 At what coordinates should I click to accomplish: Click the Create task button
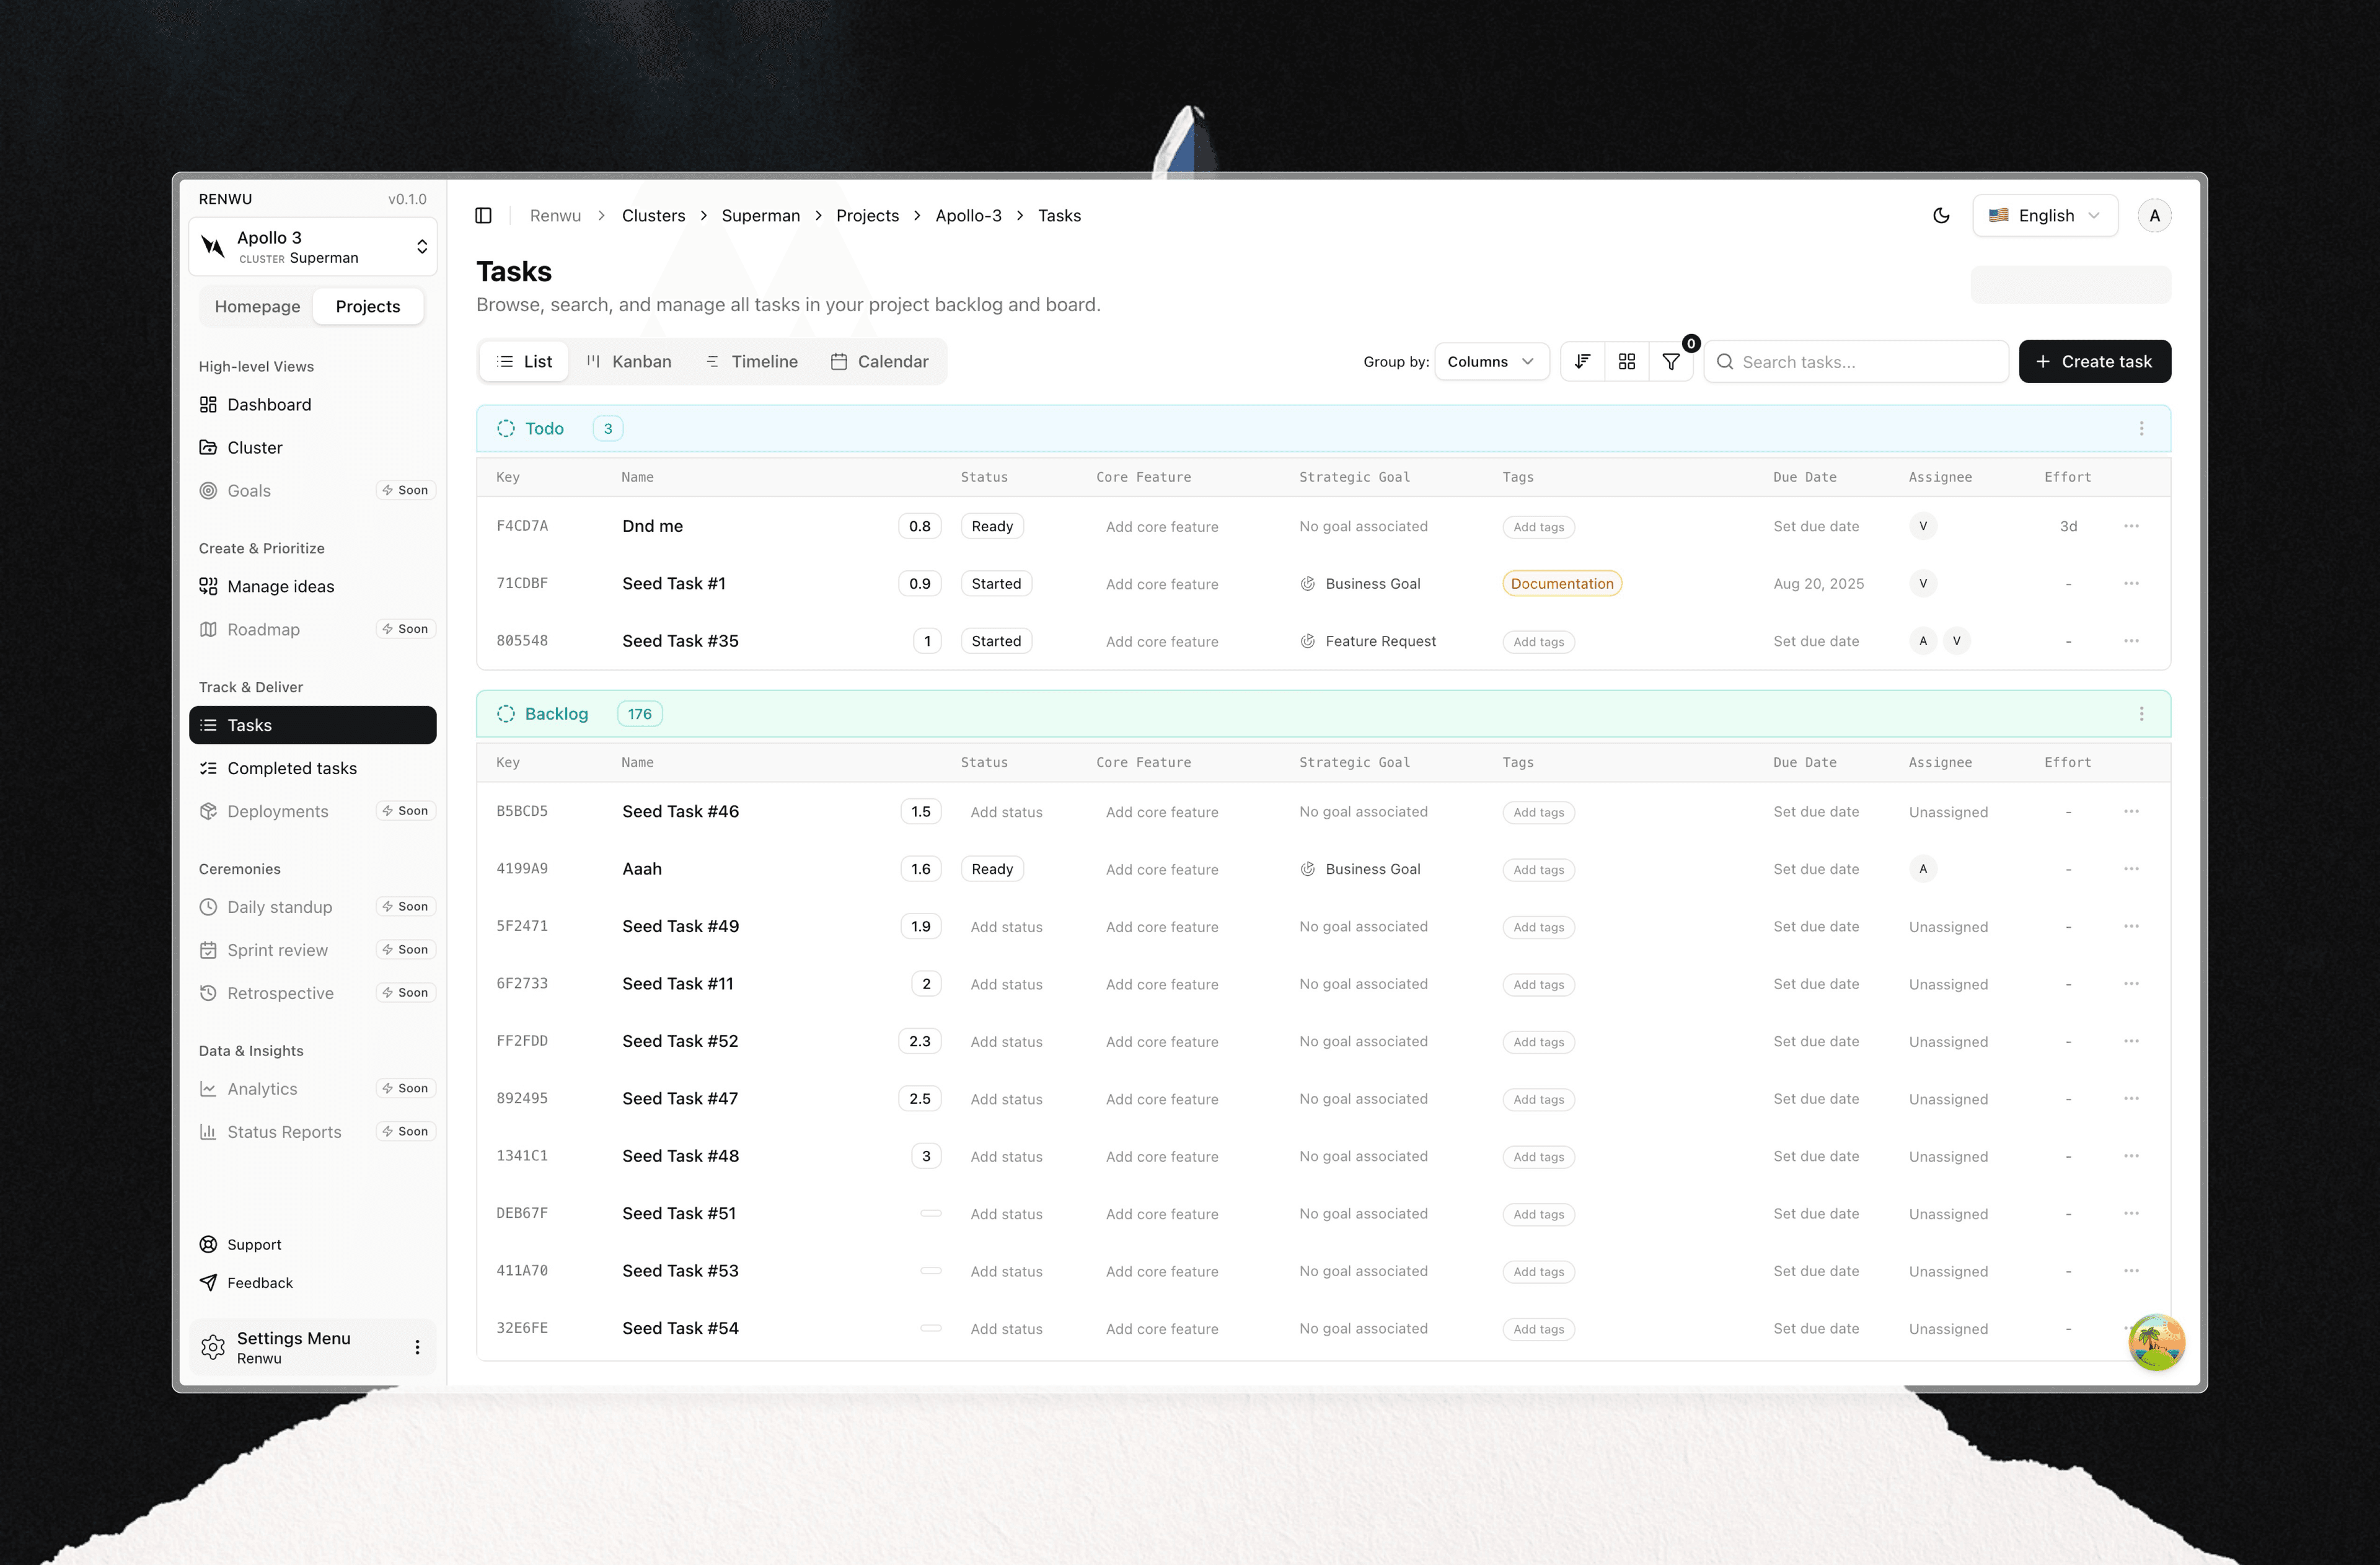[2095, 361]
